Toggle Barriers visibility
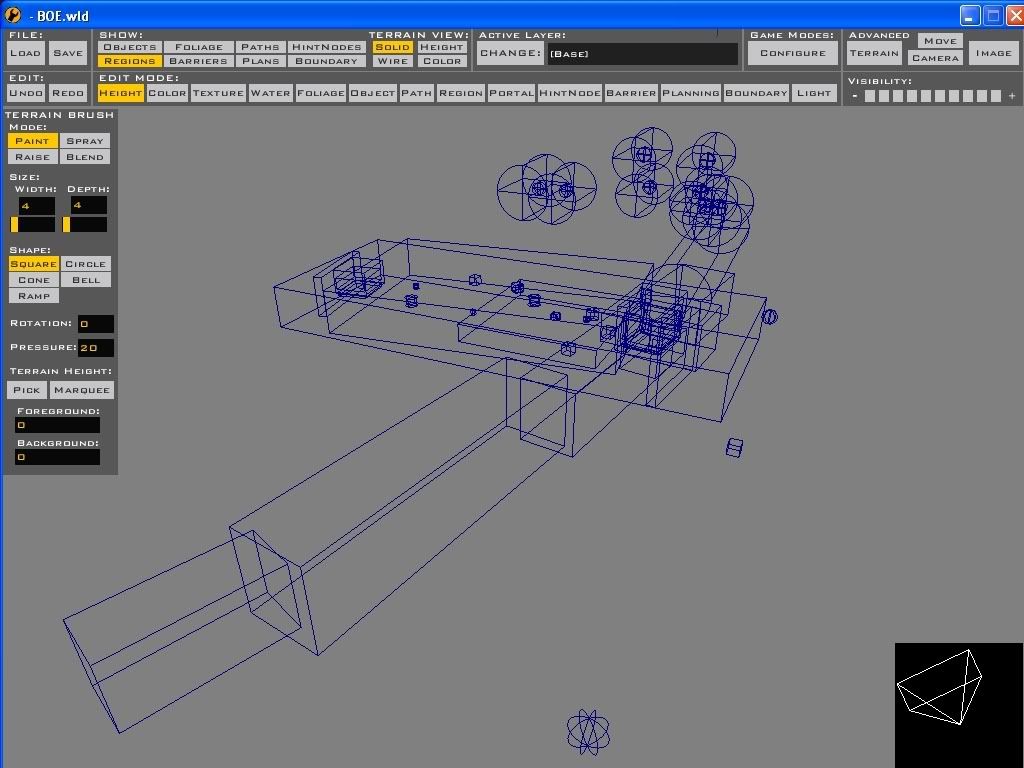Viewport: 1024px width, 768px height. tap(199, 61)
